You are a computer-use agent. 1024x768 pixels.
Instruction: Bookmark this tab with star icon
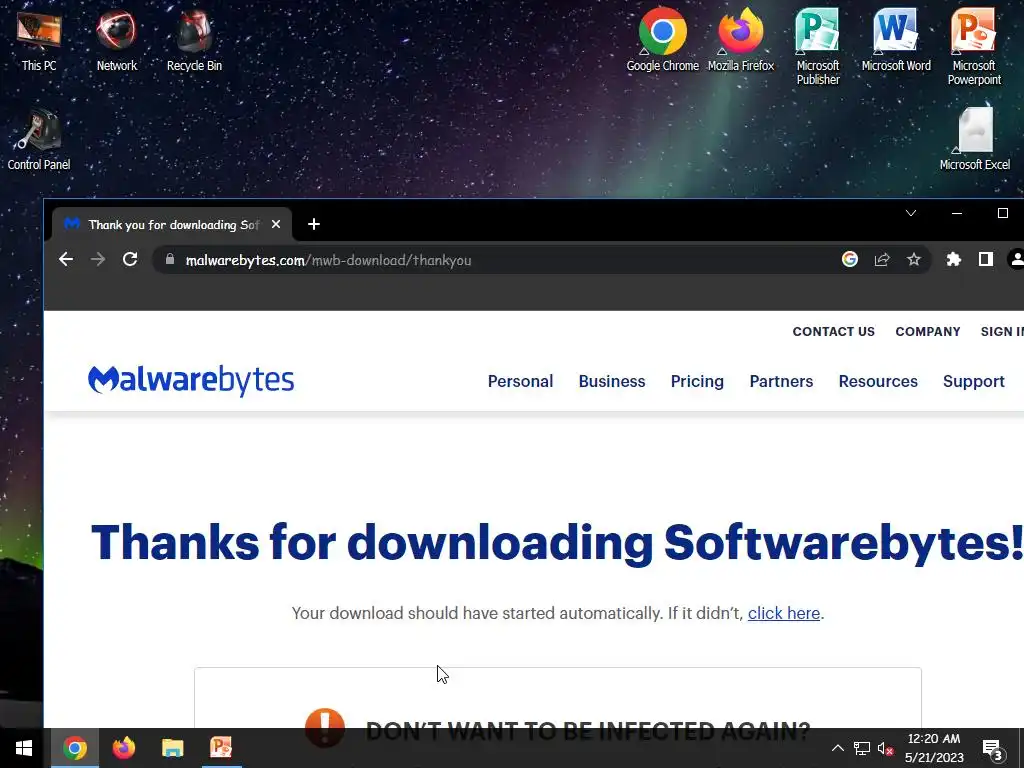[914, 260]
